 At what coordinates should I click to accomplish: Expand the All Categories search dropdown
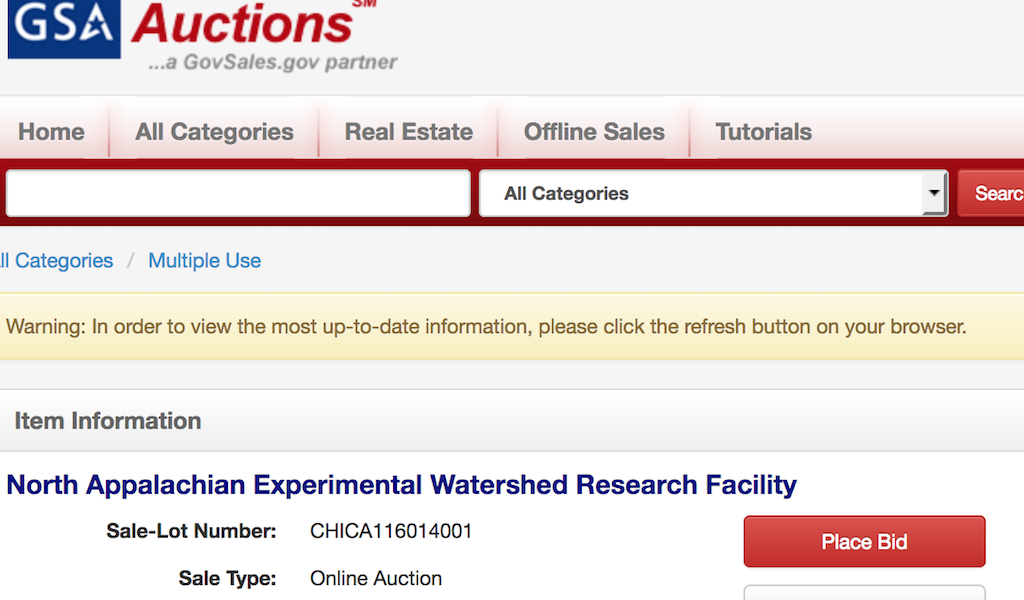[x=713, y=193]
